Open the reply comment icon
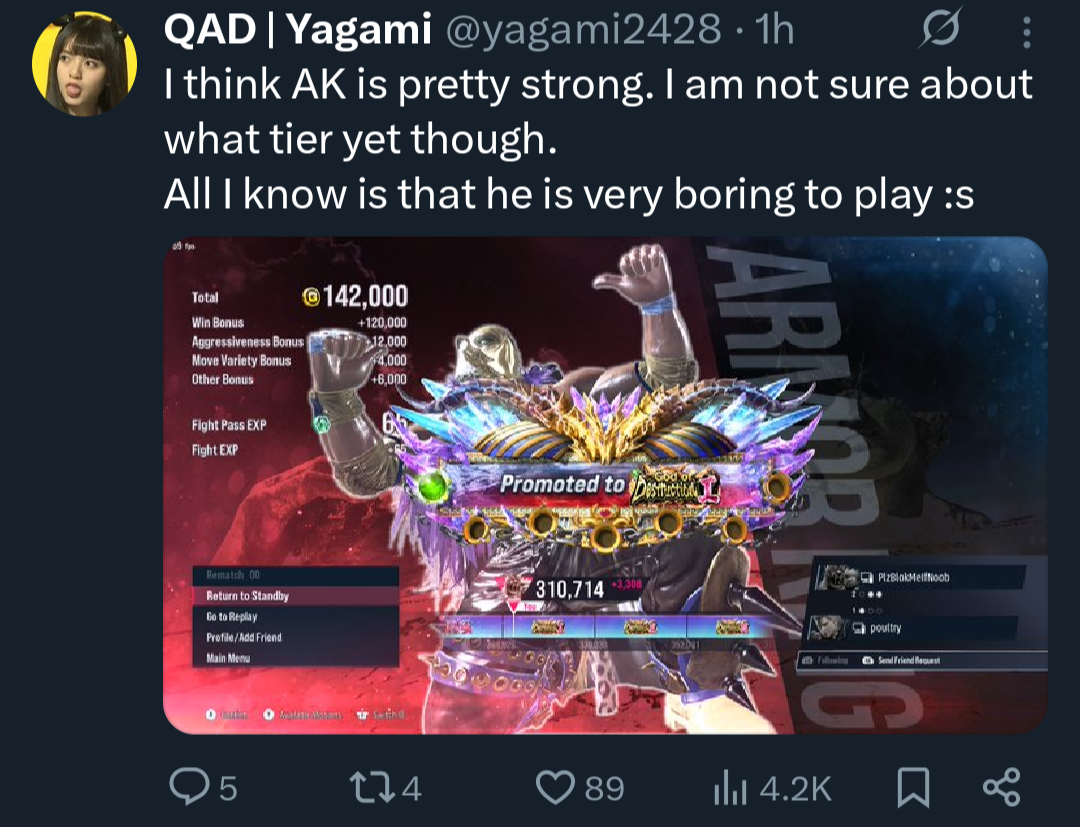The height and width of the screenshot is (827, 1080). pyautogui.click(x=188, y=787)
